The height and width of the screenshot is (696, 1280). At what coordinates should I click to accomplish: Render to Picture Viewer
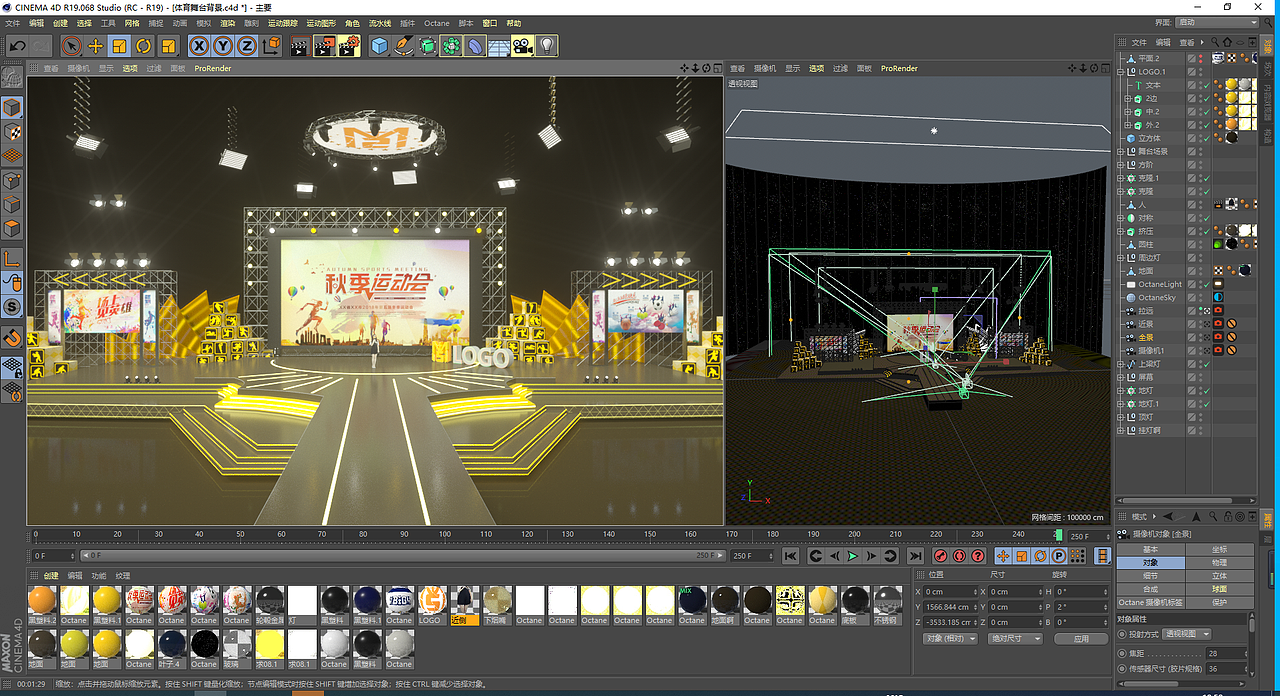pos(324,45)
